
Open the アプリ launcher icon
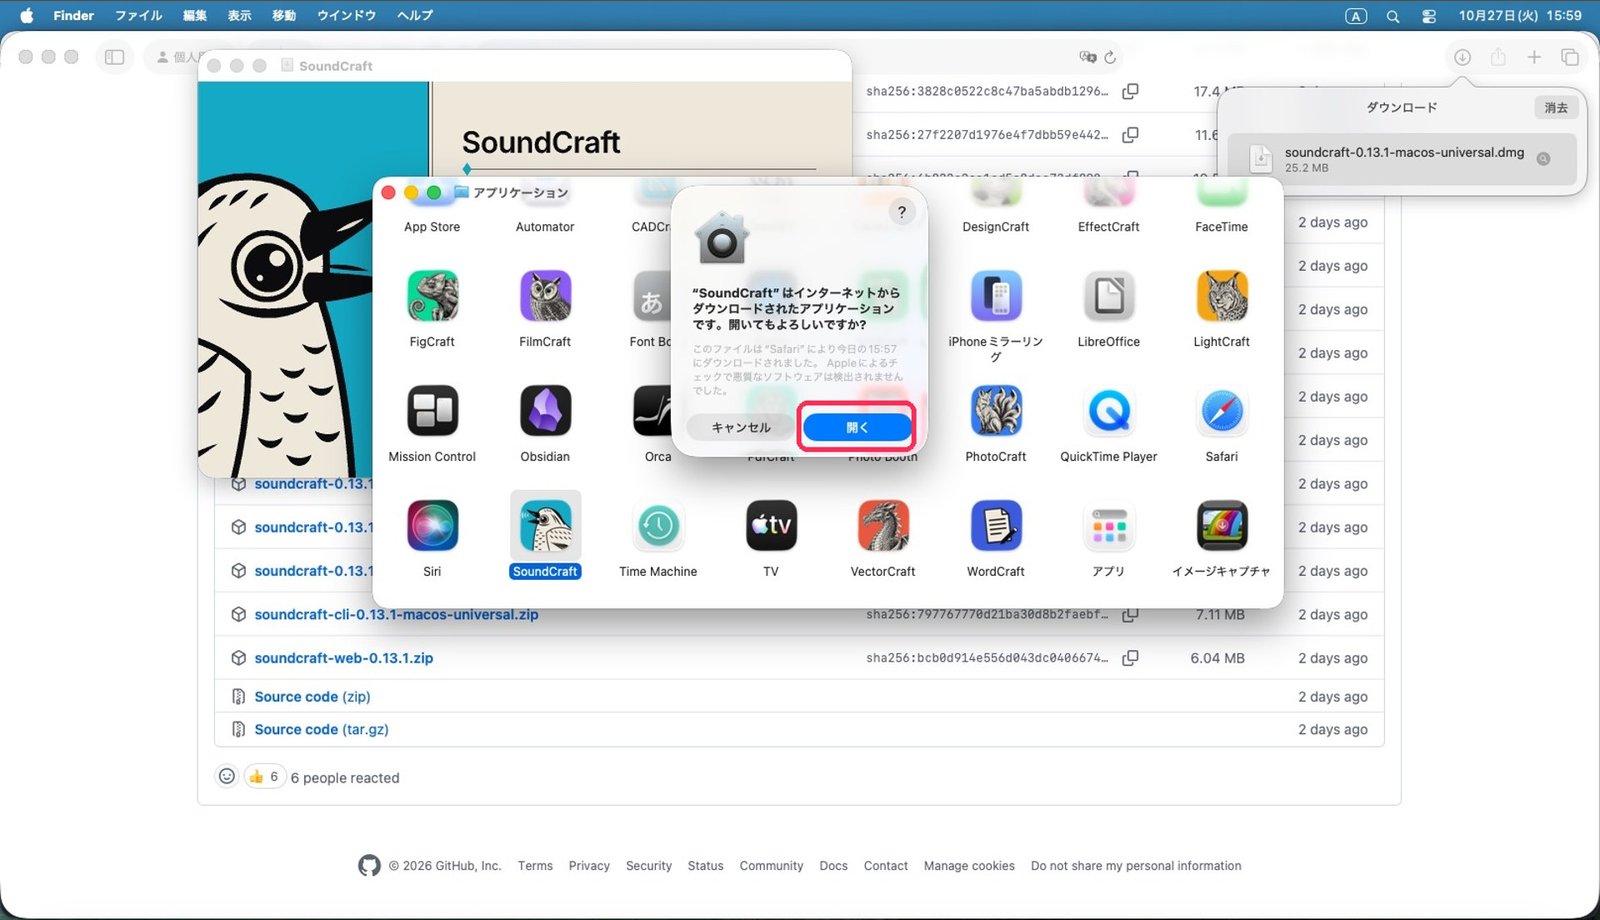point(1109,526)
